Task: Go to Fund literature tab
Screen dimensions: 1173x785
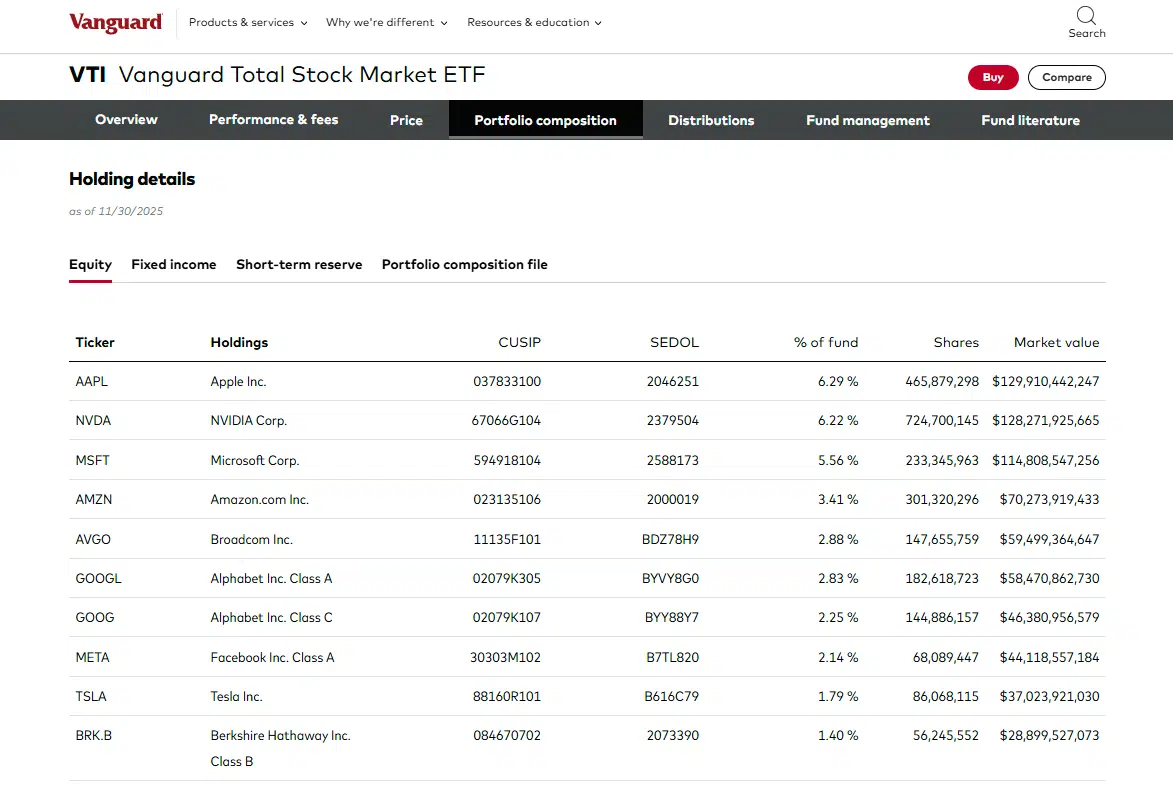Action: pyautogui.click(x=1030, y=120)
